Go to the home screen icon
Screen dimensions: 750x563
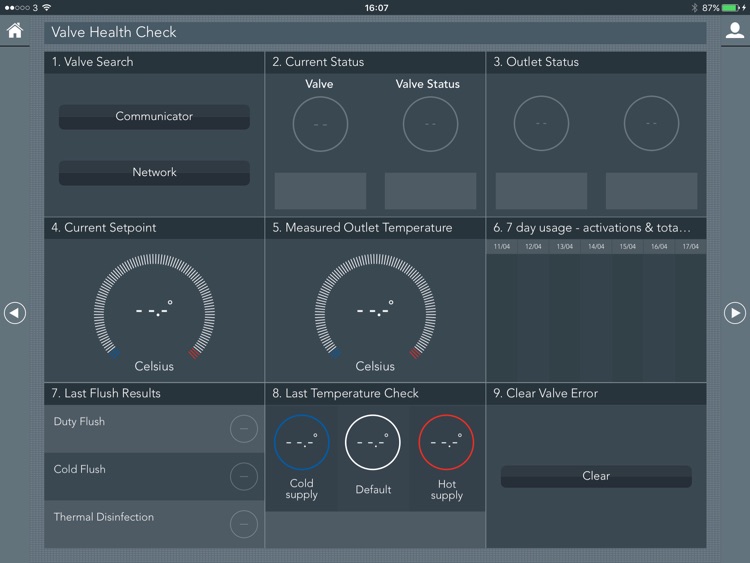[x=15, y=31]
